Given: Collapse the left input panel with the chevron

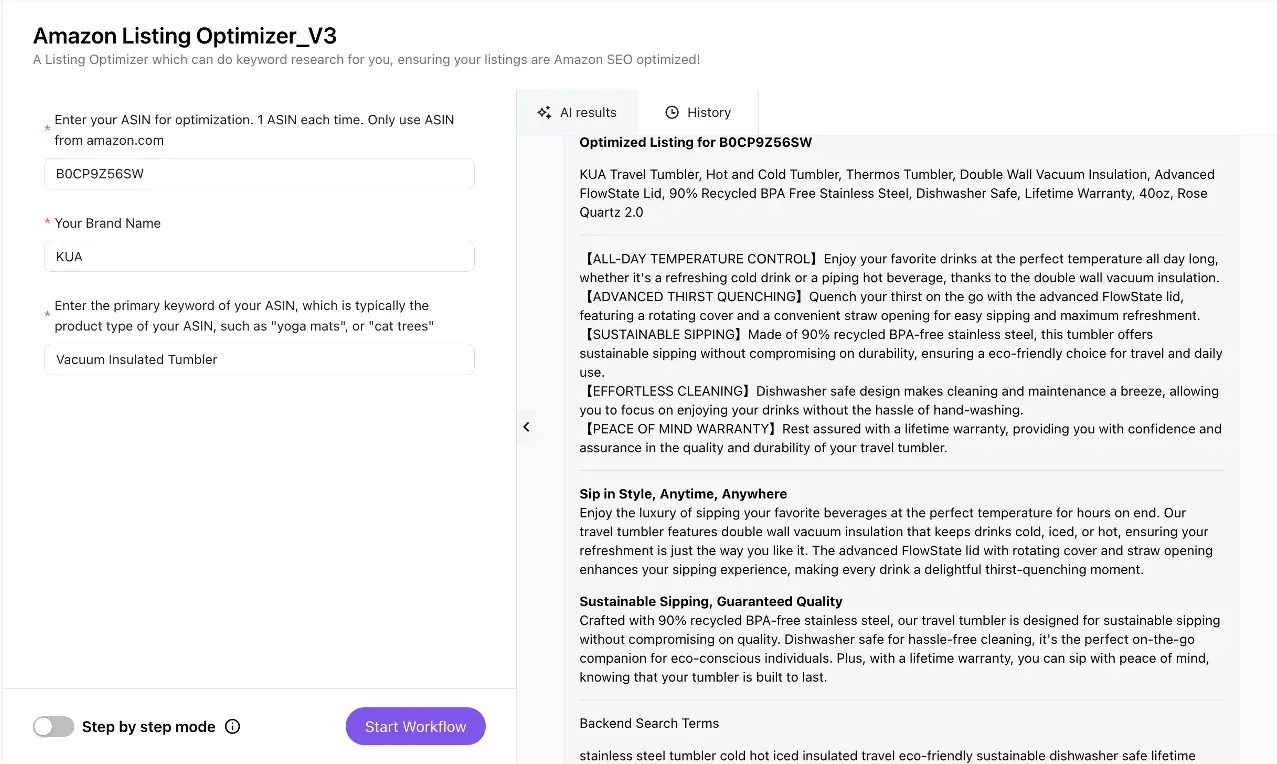Looking at the screenshot, I should click(526, 427).
